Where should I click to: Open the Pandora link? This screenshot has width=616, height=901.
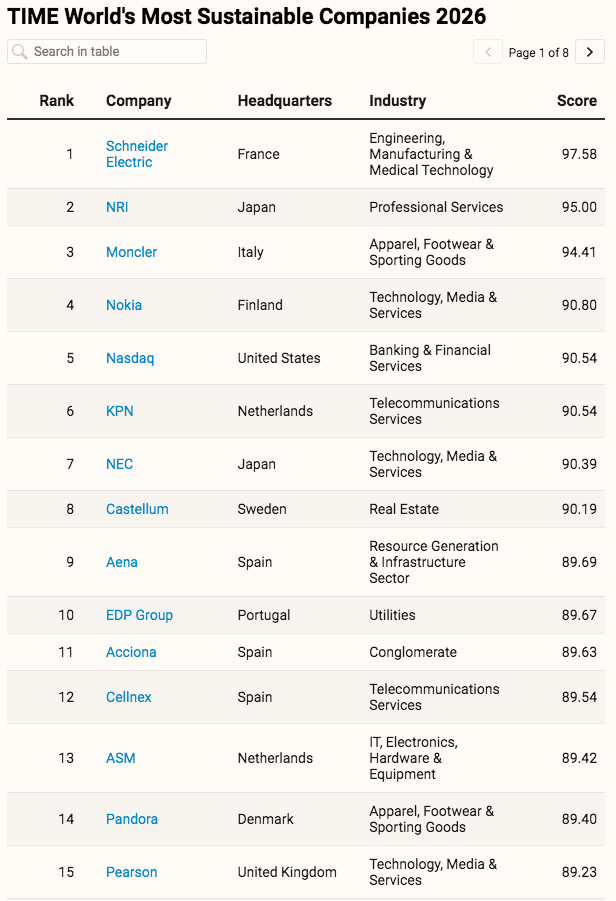pos(132,819)
